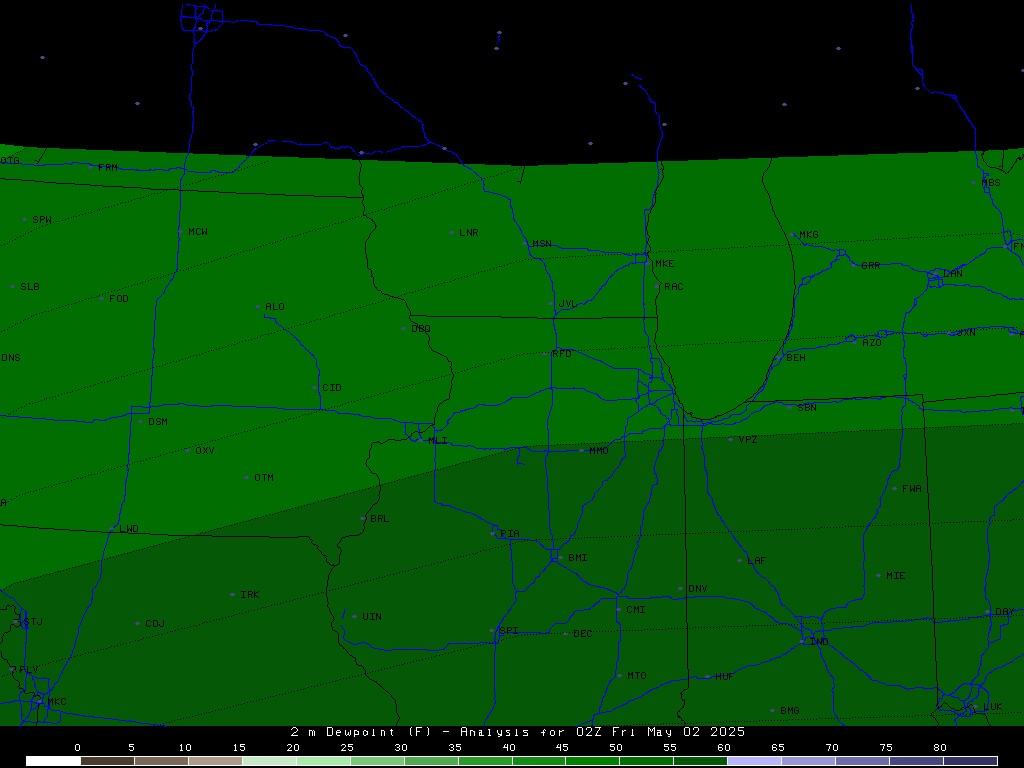The image size is (1024, 768).
Task: Click the LUK station label
Action: [992, 707]
